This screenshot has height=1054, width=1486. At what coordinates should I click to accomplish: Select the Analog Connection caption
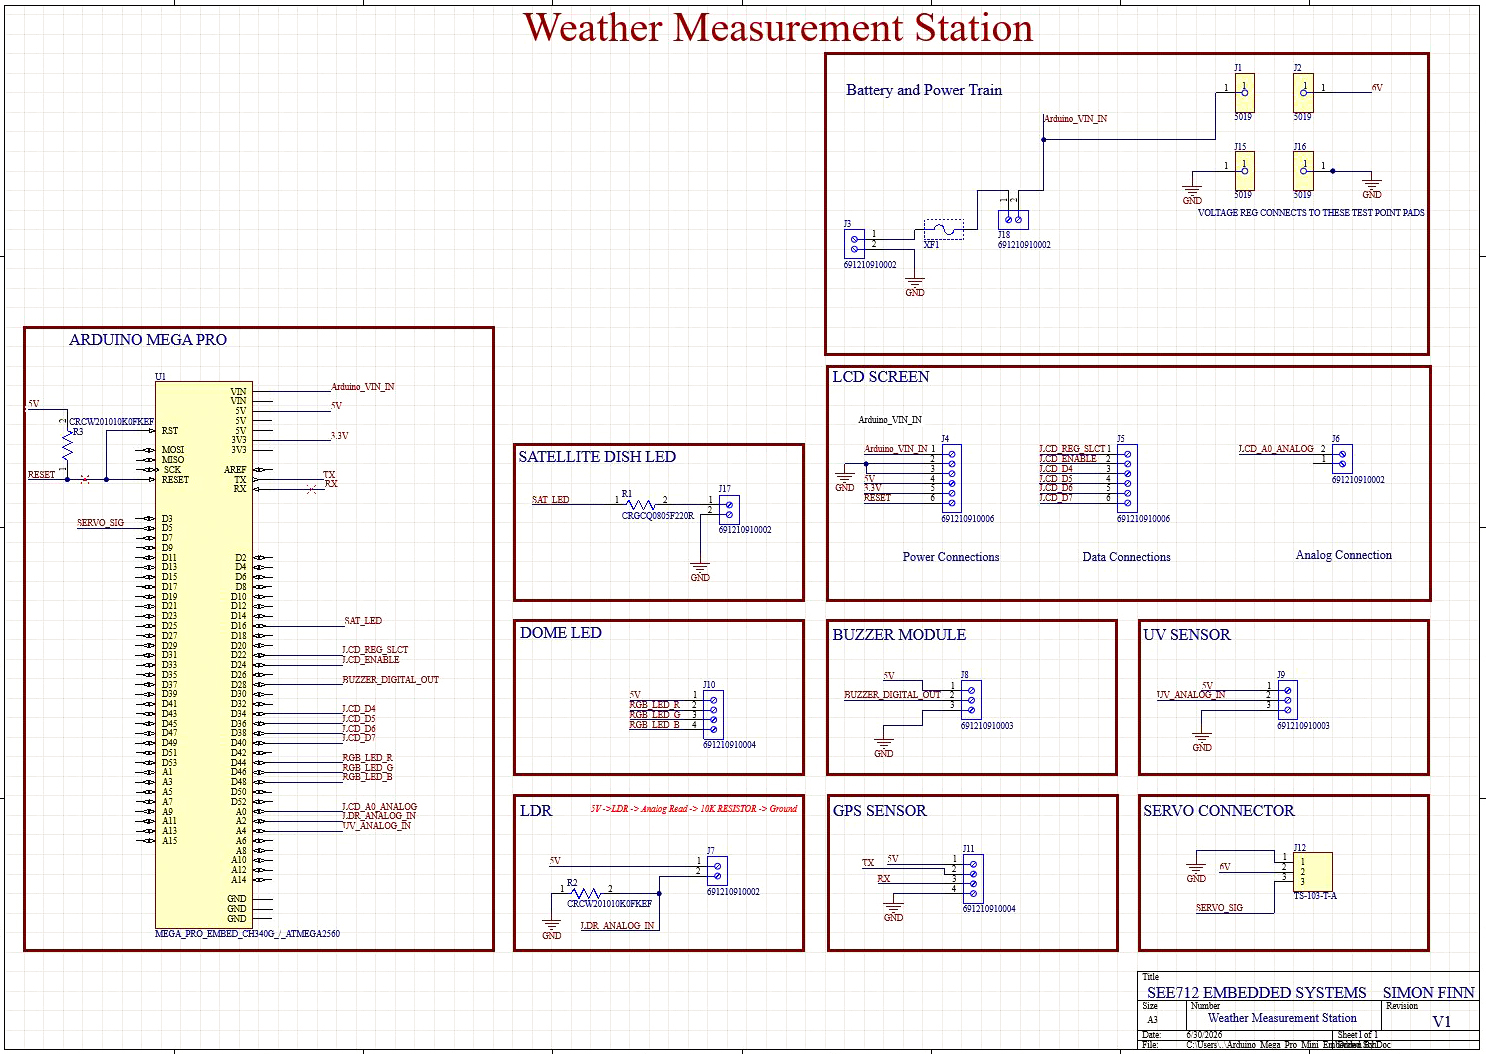click(x=1344, y=555)
